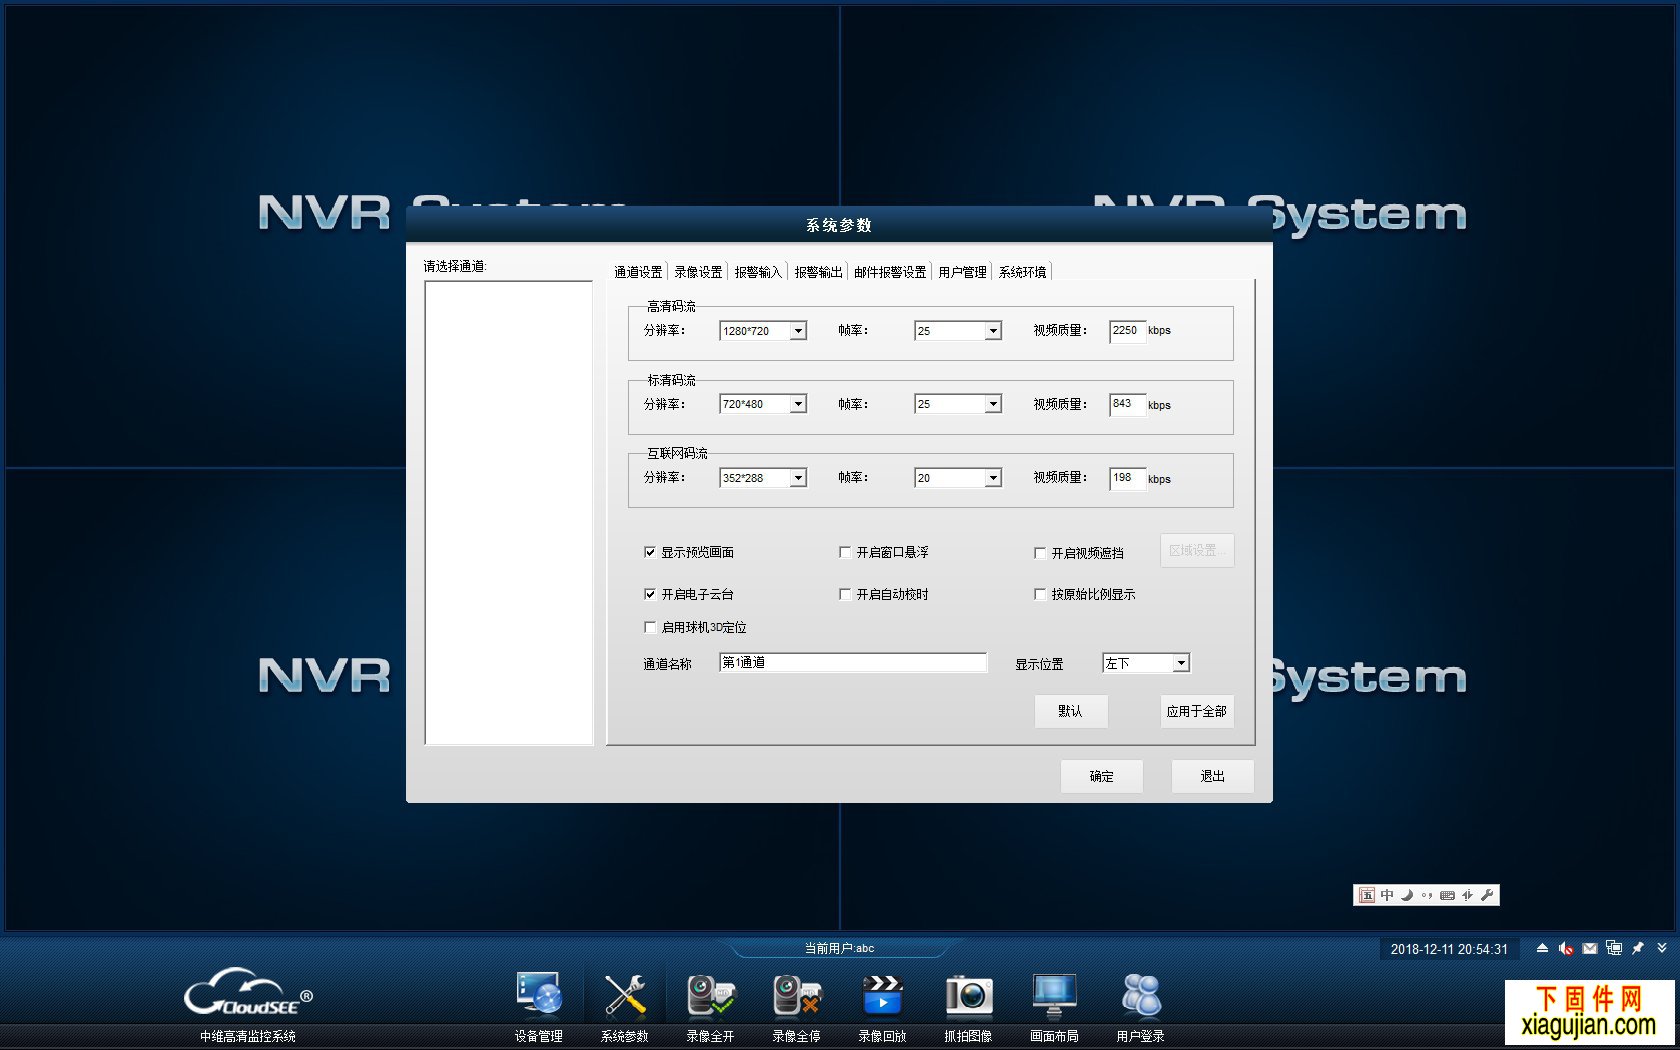
Task: Click the 五 Wubi IME icon
Action: coord(1367,895)
